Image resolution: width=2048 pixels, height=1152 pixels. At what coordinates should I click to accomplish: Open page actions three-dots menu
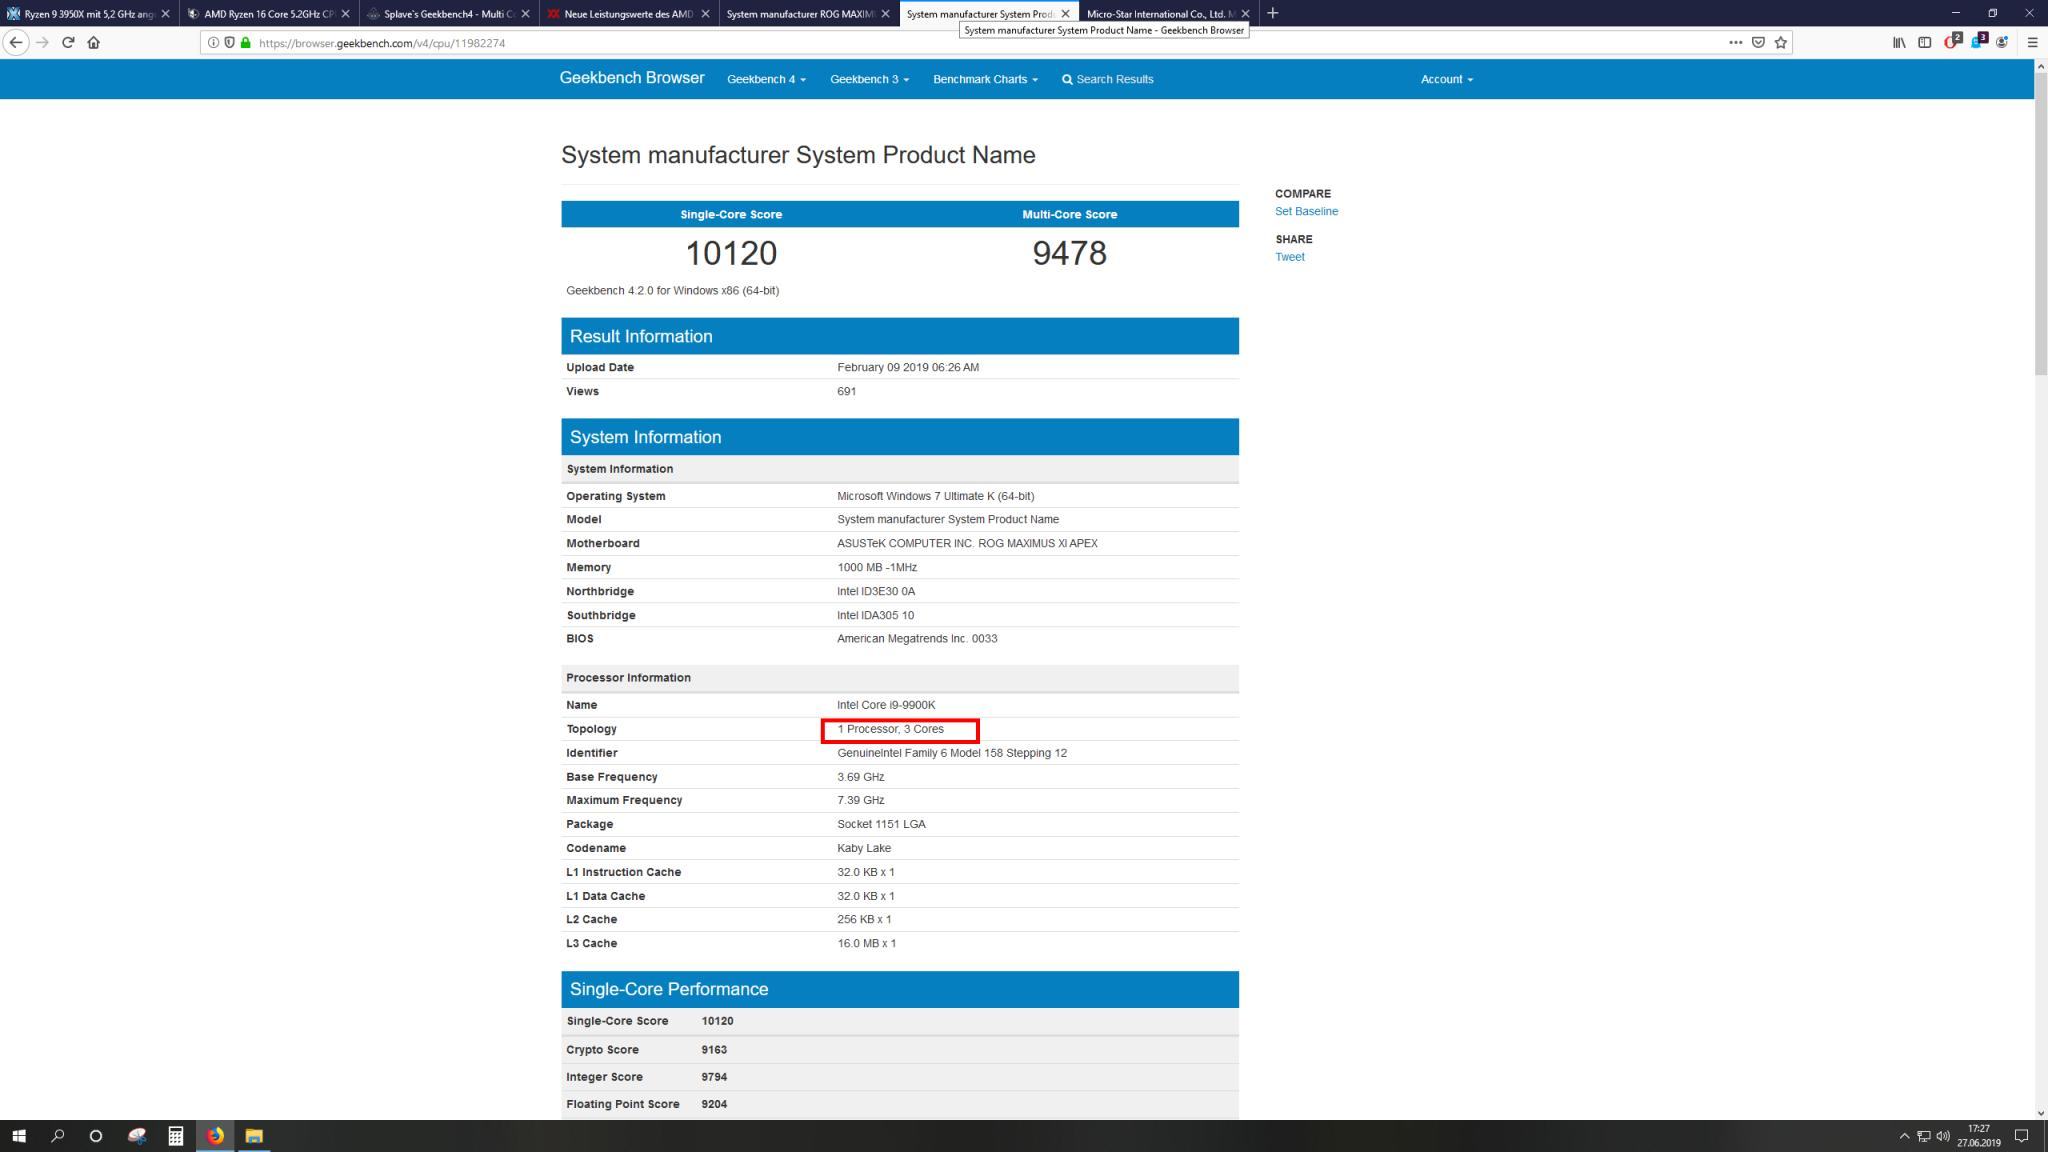pyautogui.click(x=1735, y=43)
